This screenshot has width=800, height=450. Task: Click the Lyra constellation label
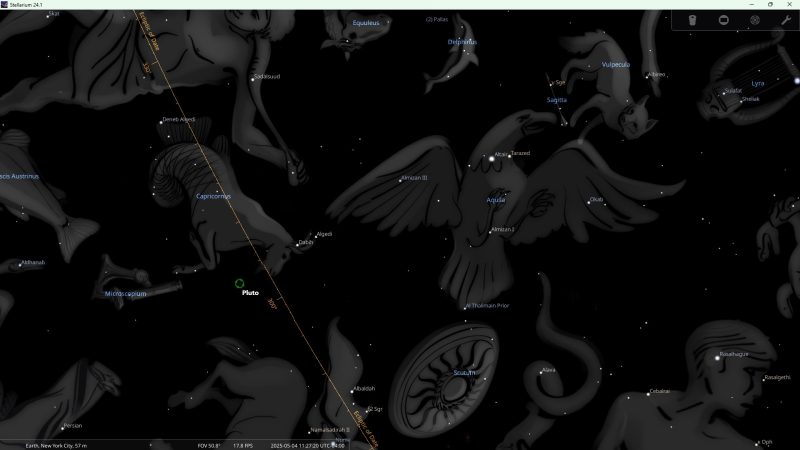[x=758, y=83]
